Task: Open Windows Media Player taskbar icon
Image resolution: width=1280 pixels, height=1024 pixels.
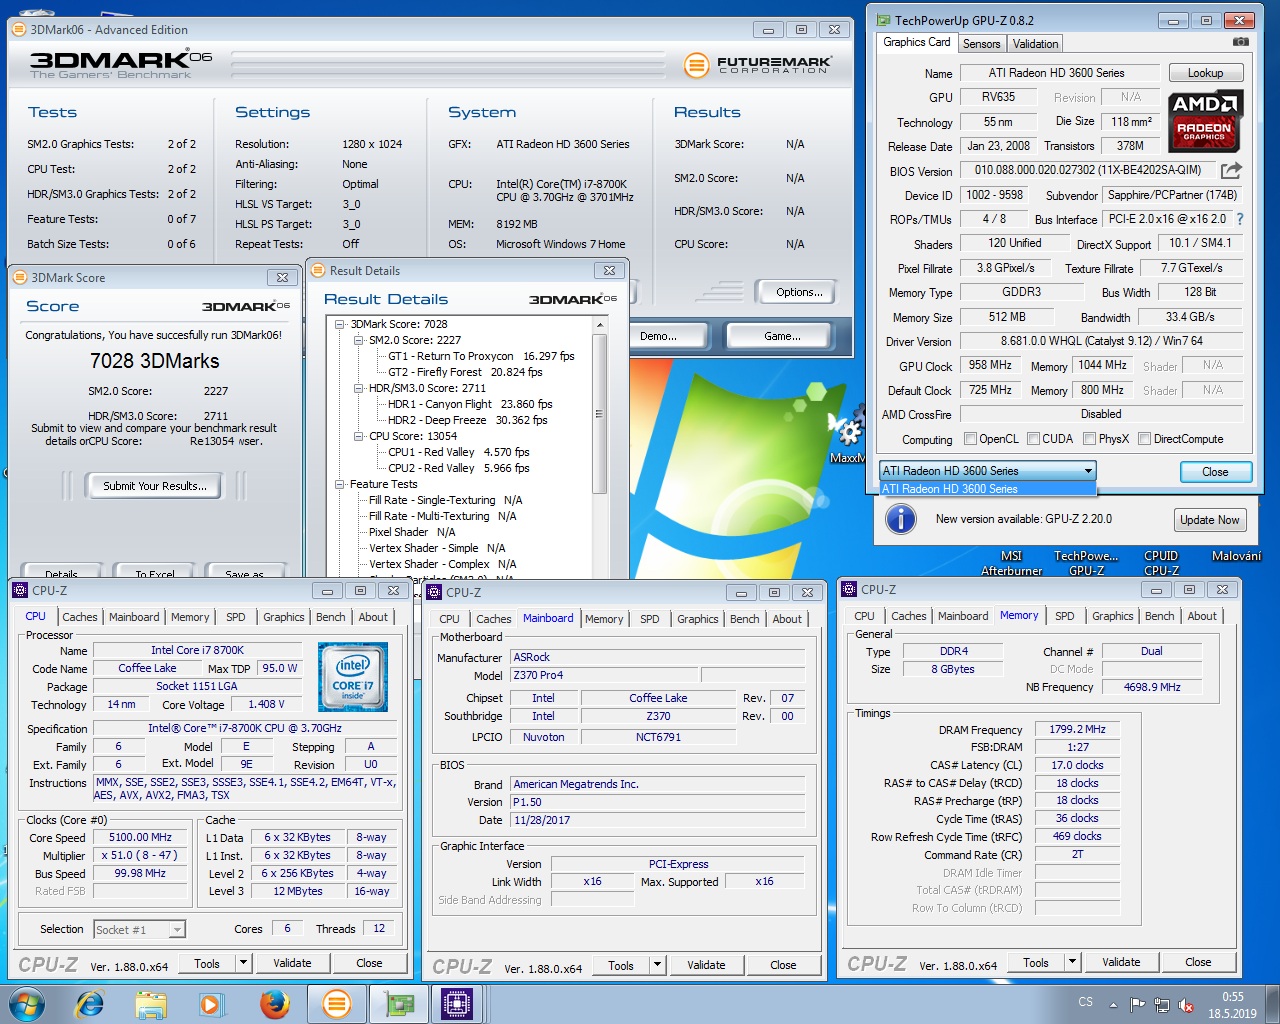Action: click(211, 1003)
